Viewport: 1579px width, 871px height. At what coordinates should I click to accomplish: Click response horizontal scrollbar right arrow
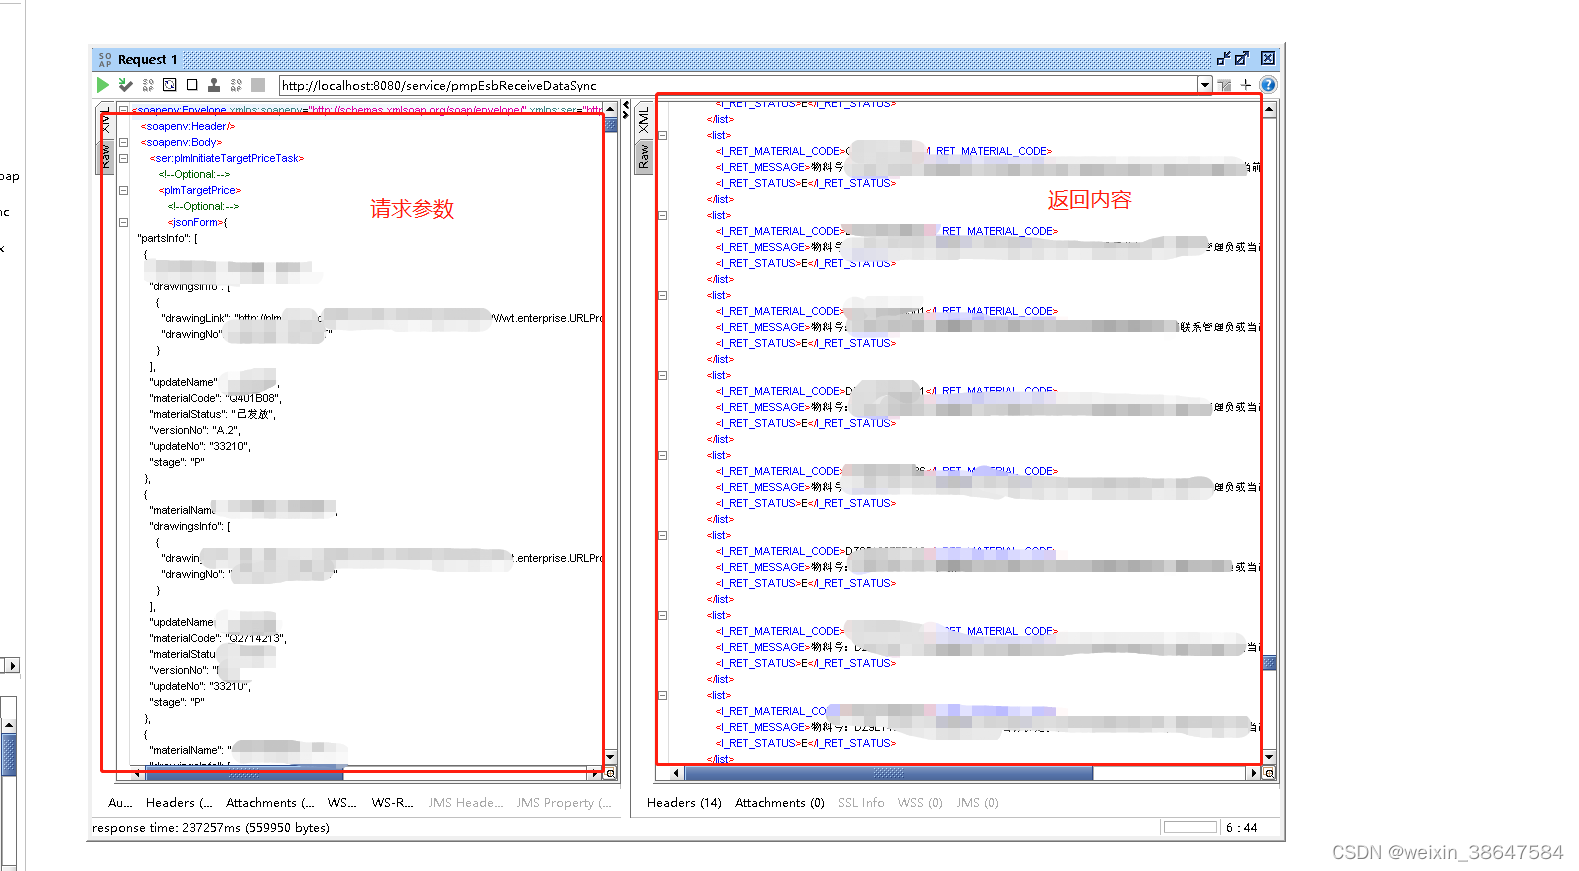pos(1254,773)
